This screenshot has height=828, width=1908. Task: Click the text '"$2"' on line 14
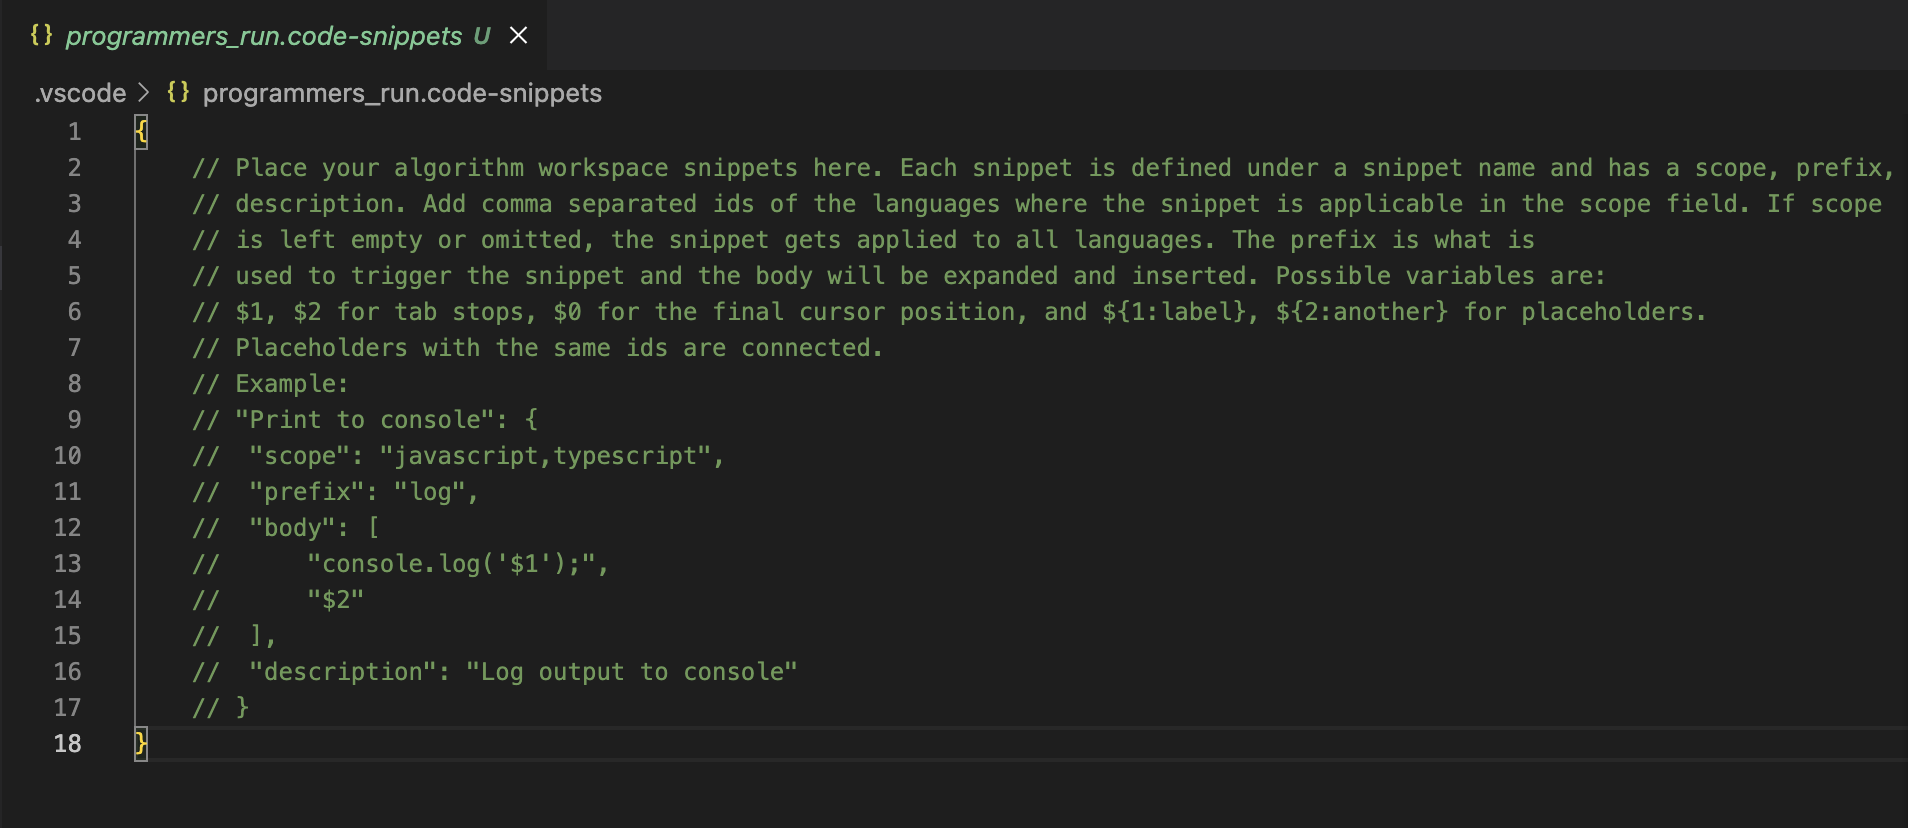[x=335, y=600]
